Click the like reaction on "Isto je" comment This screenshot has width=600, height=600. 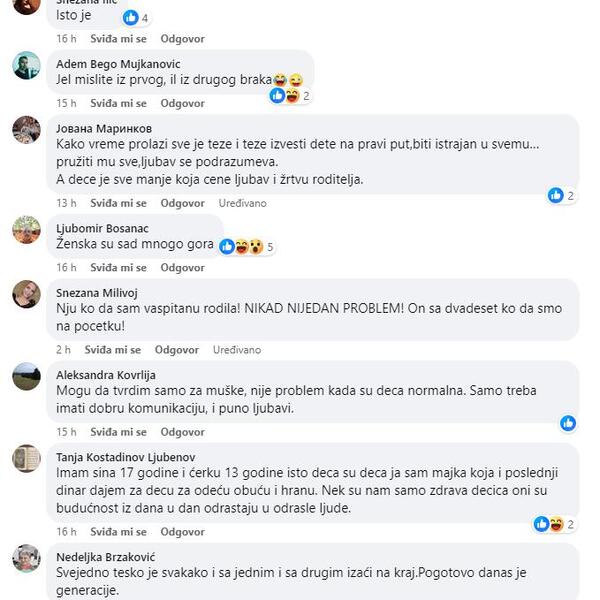[x=130, y=18]
